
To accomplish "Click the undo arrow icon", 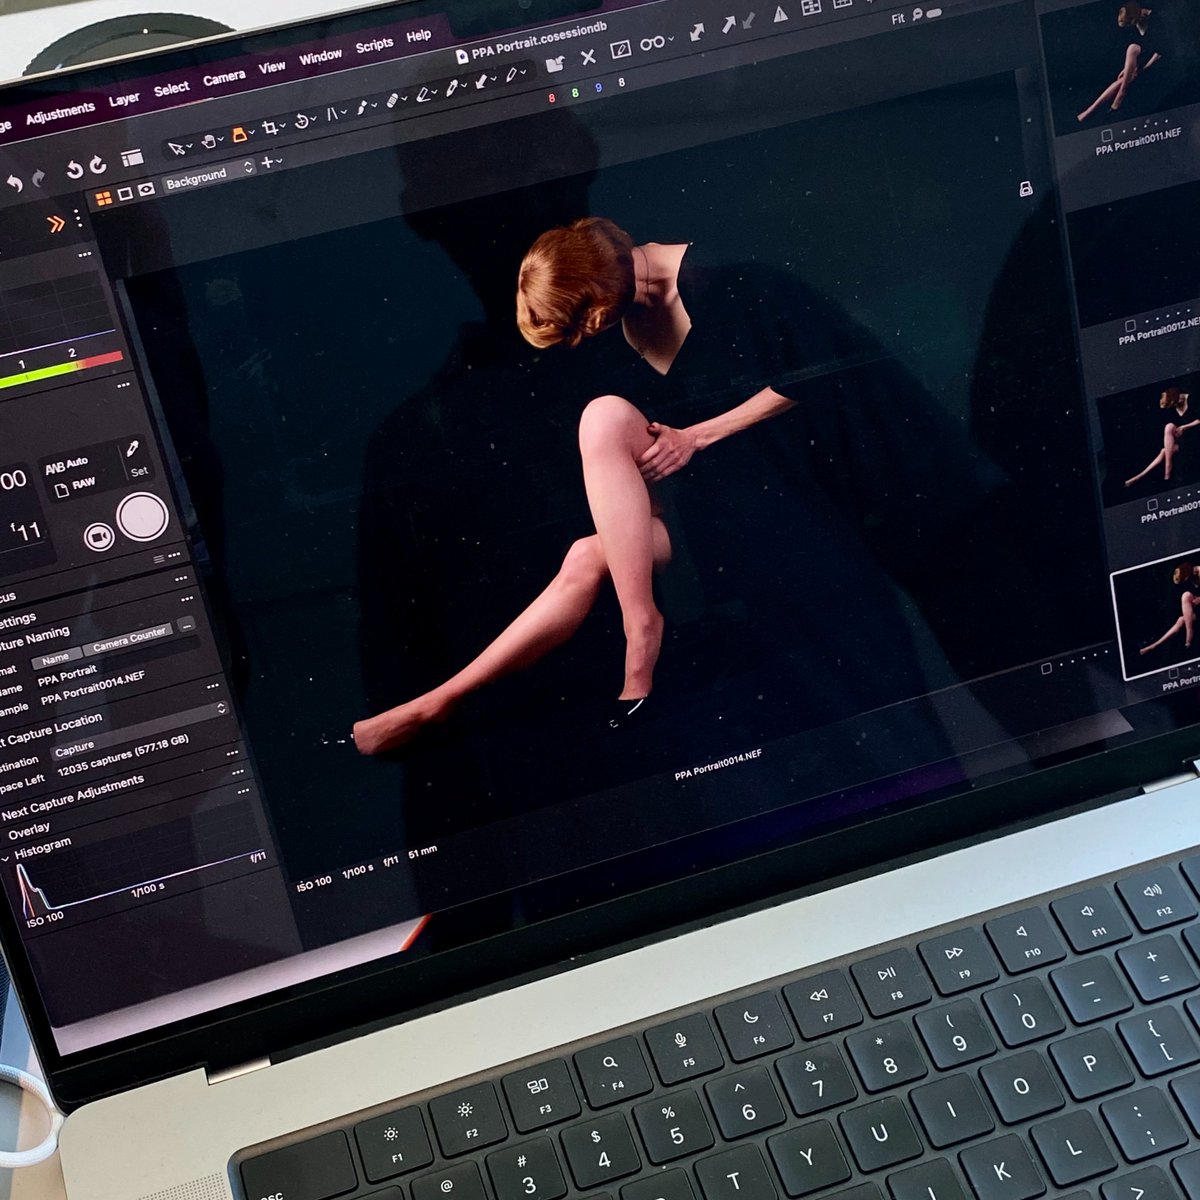I will coord(14,184).
